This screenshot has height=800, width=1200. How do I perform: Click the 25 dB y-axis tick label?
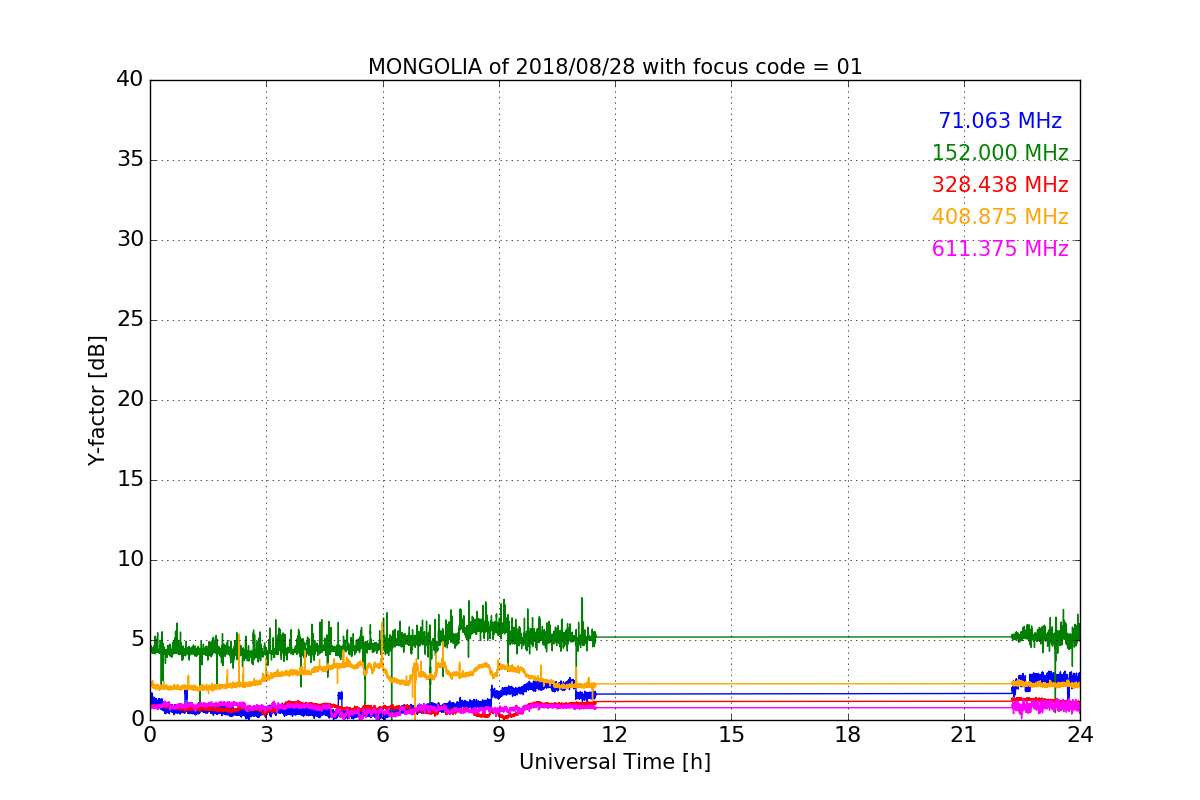(x=129, y=320)
